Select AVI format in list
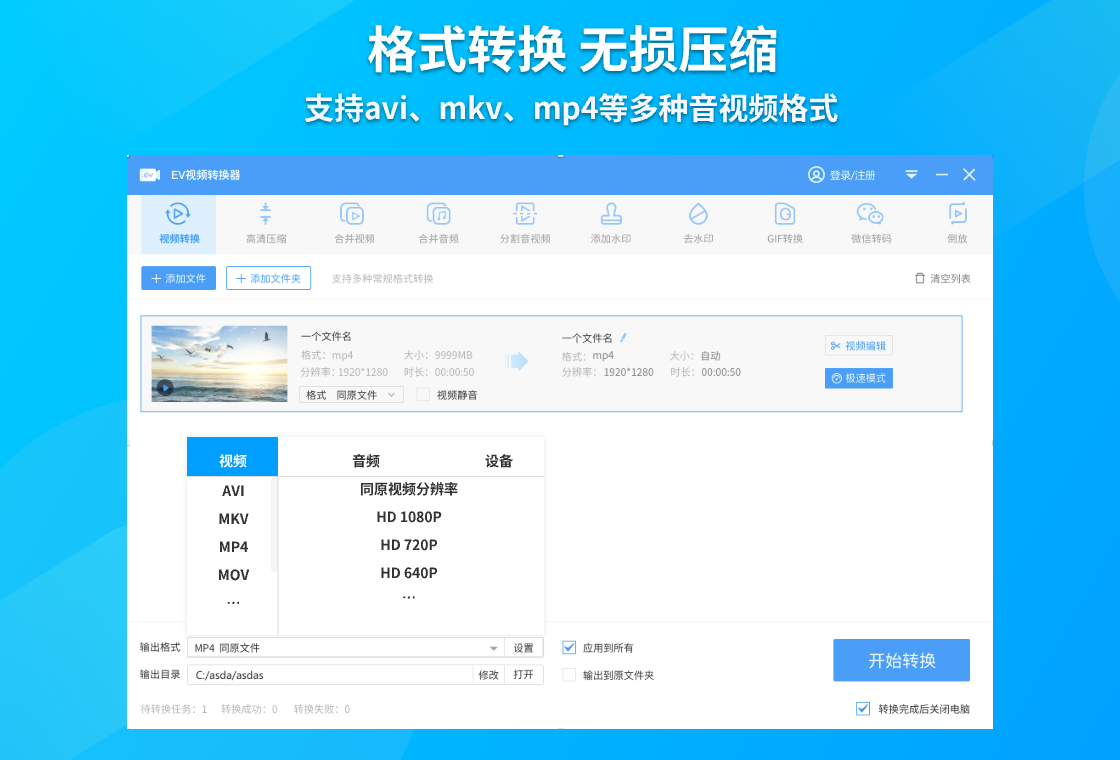 pos(233,491)
